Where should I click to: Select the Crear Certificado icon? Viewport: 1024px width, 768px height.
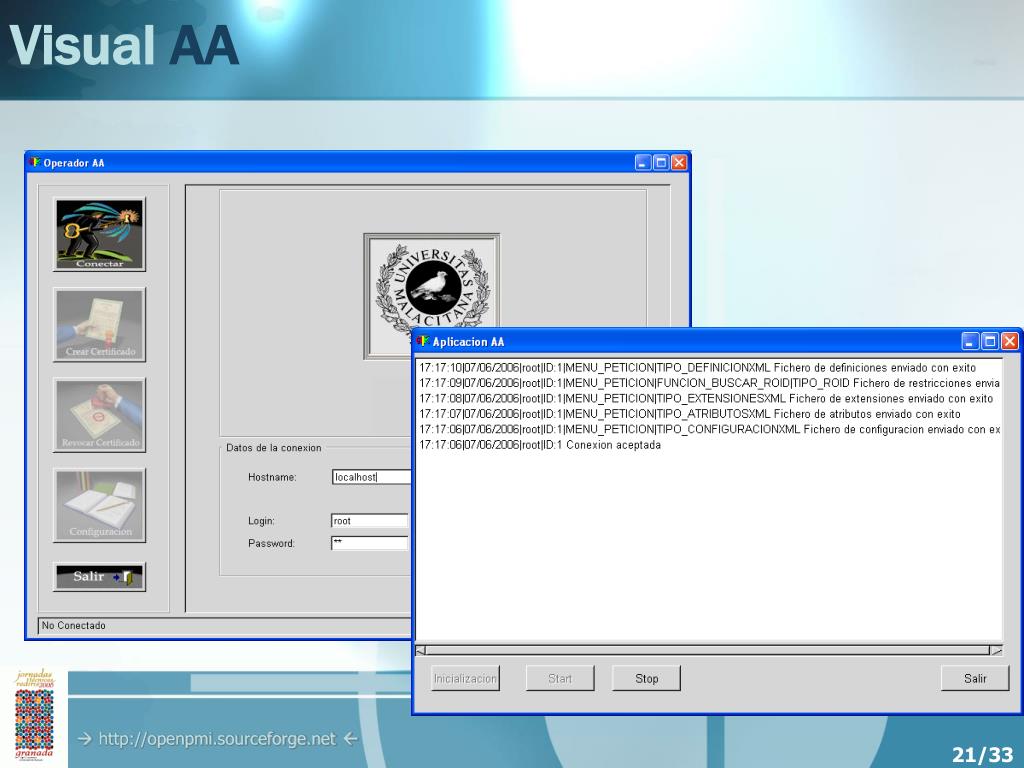coord(99,325)
